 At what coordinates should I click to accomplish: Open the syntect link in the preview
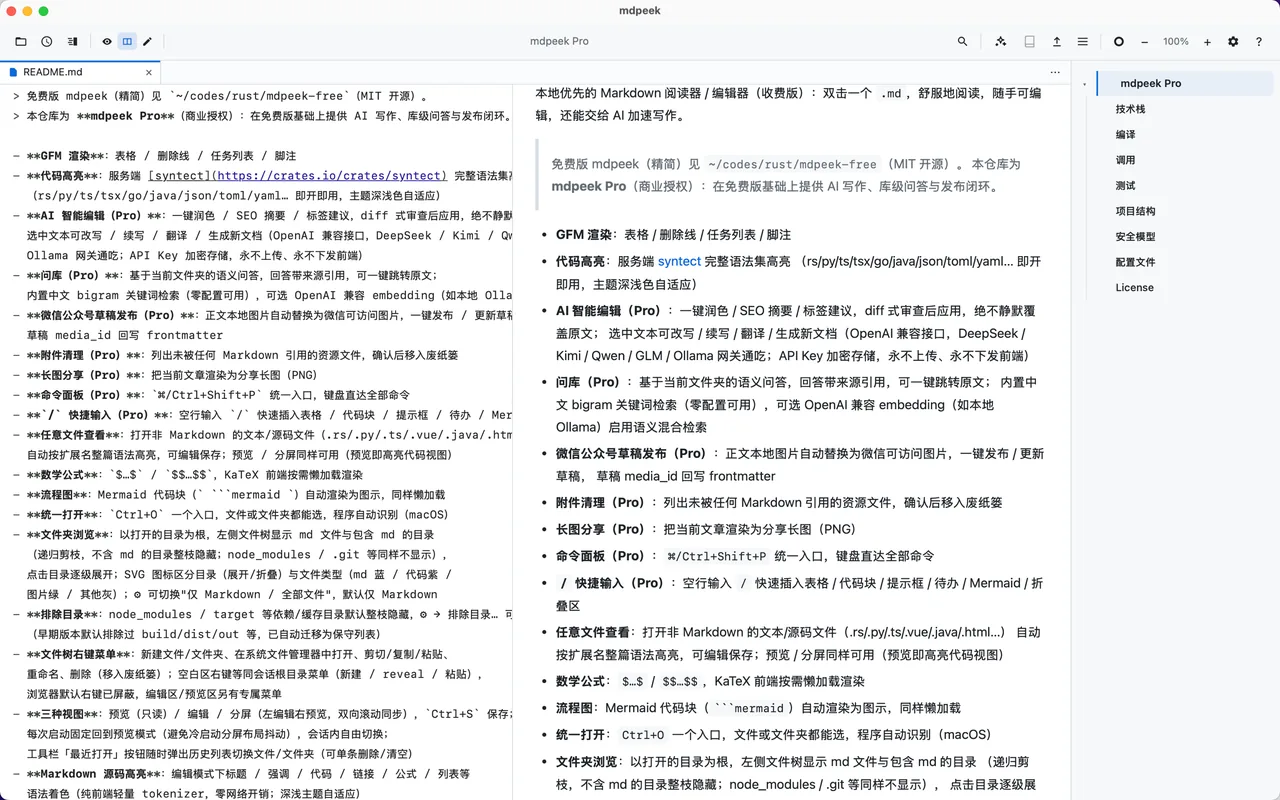(x=679, y=261)
